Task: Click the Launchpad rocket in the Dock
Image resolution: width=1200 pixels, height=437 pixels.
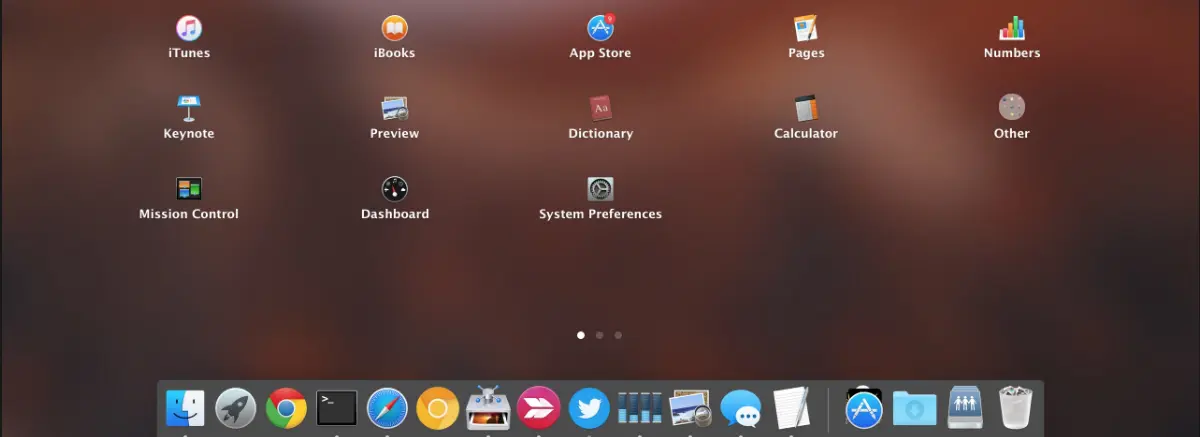Action: (236, 408)
